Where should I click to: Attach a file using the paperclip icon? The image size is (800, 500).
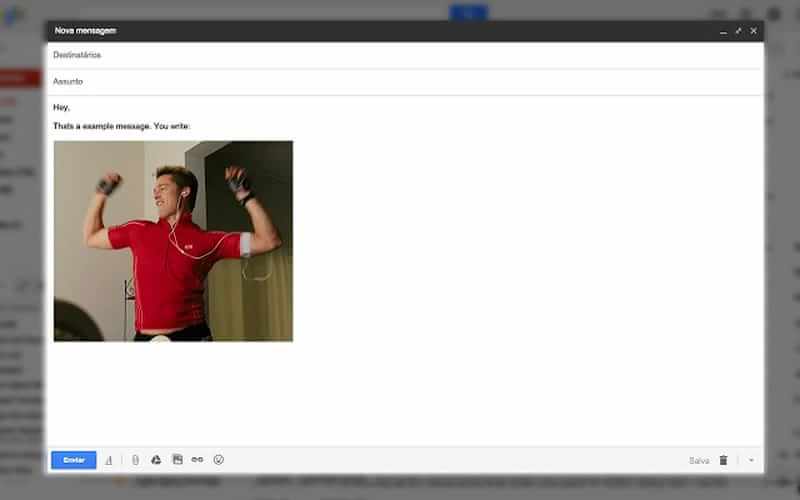[135, 460]
